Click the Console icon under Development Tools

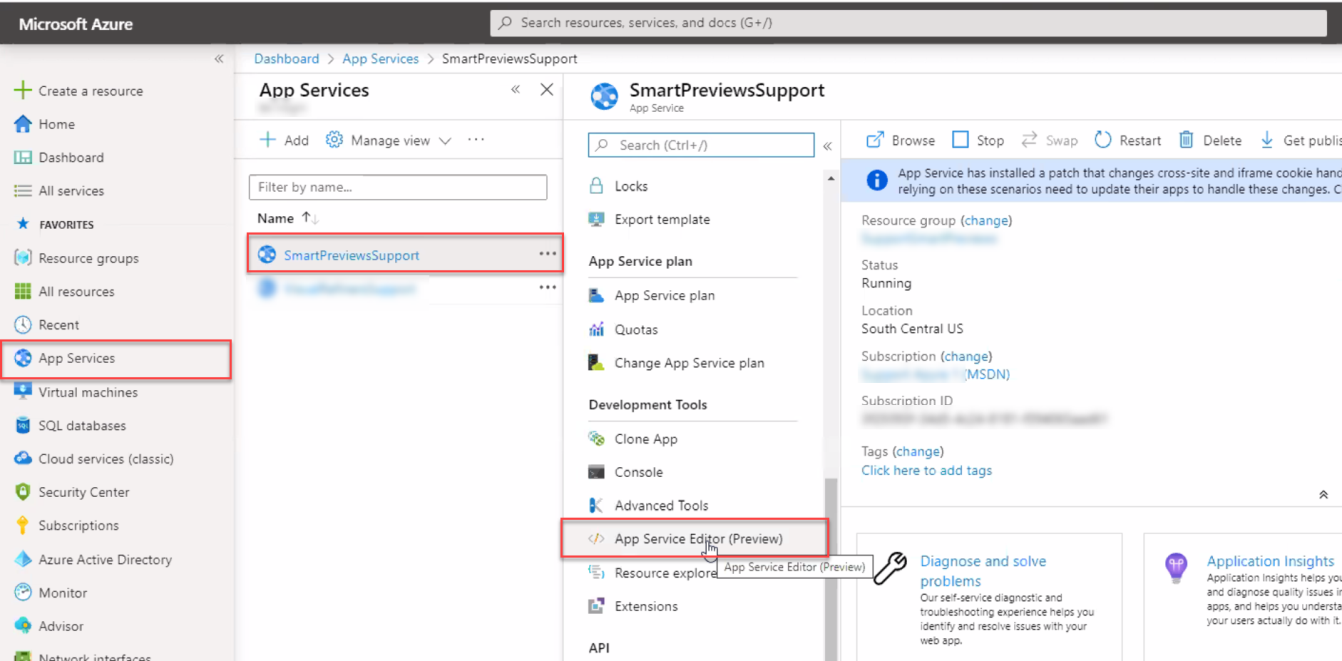tap(596, 472)
